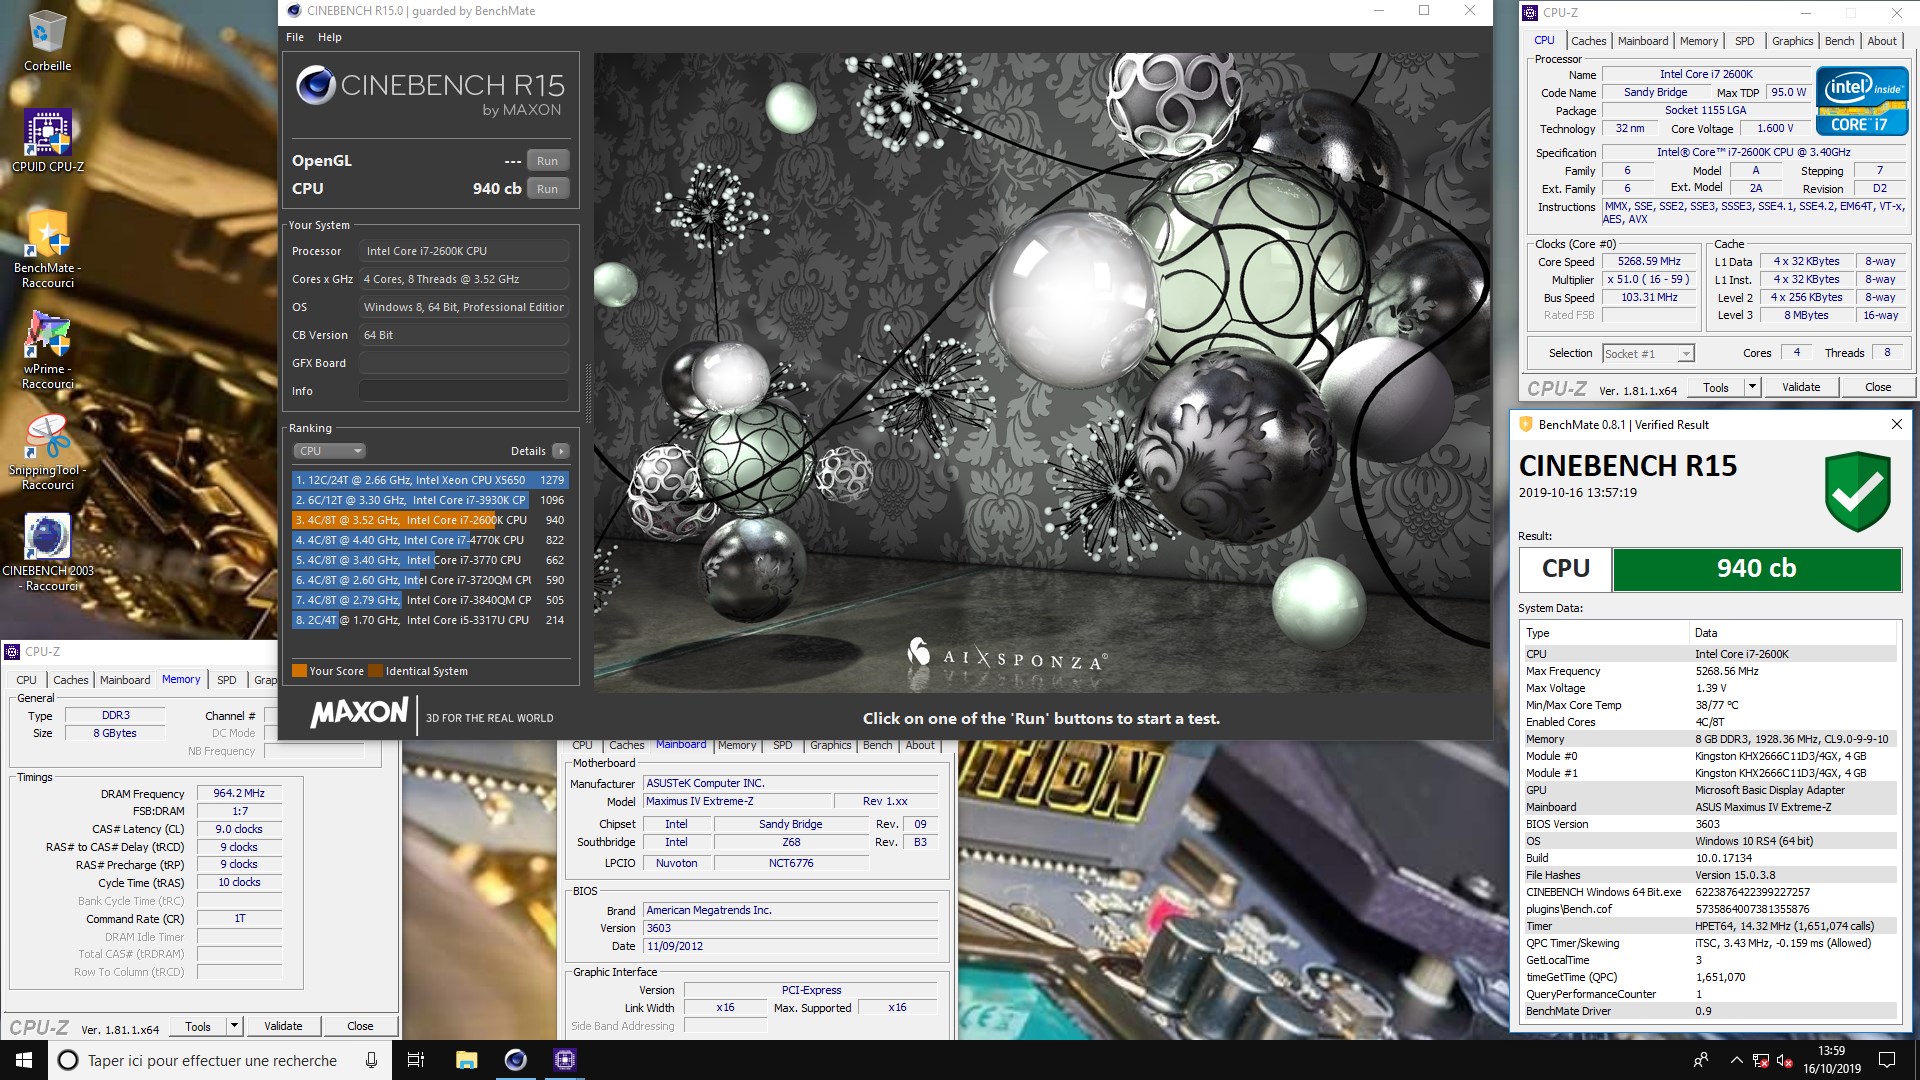Click Cinebench title bar icon
The image size is (1920, 1080).
pyautogui.click(x=293, y=11)
